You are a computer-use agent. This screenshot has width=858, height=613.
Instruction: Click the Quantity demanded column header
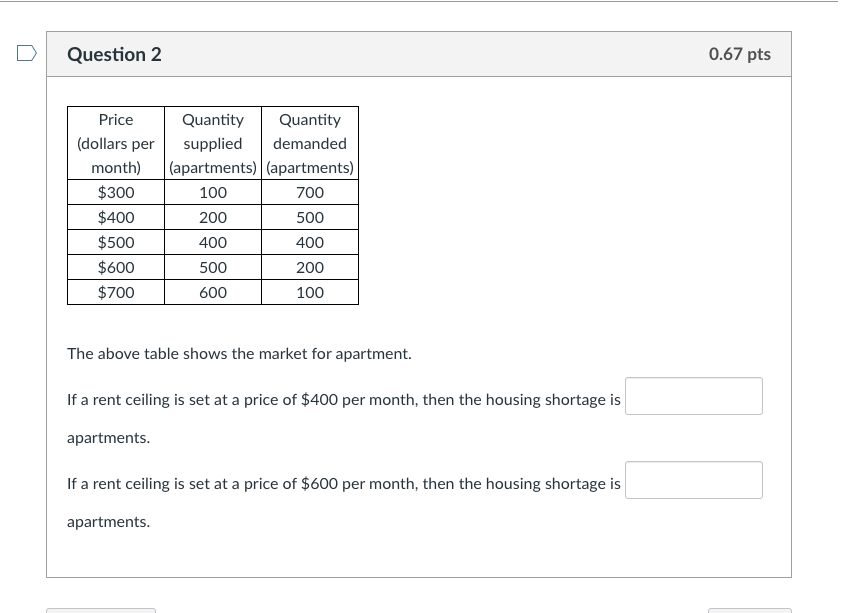click(x=310, y=143)
